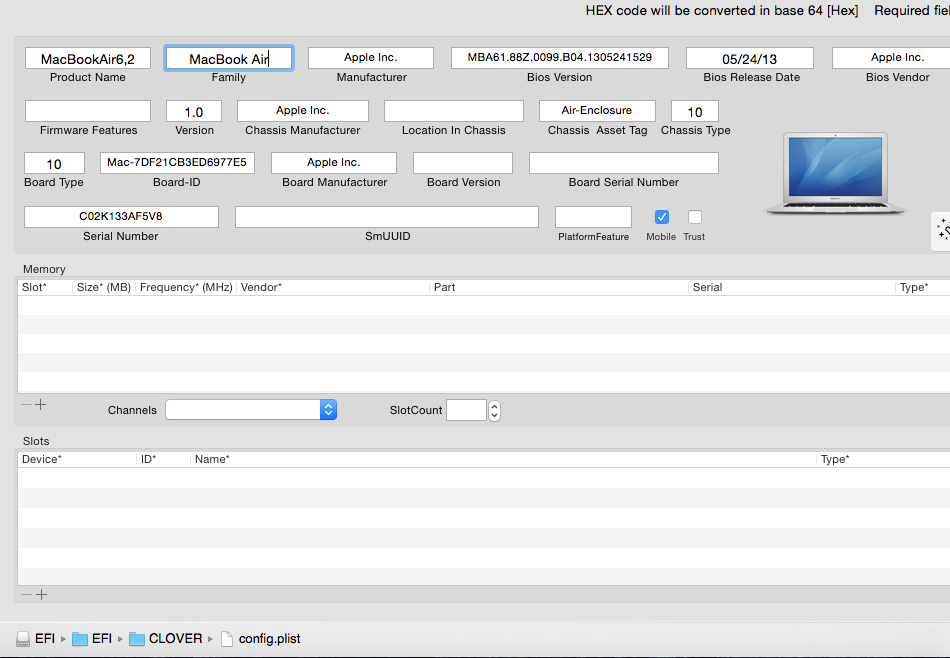Image resolution: width=950 pixels, height=658 pixels.
Task: Open the Channels dropdown
Action: tap(251, 410)
